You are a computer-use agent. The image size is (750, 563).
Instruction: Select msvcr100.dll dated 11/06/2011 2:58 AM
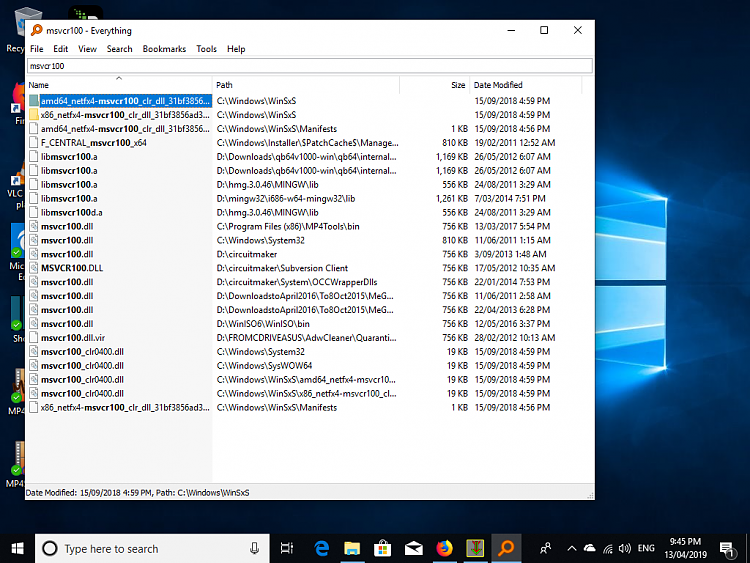67,296
